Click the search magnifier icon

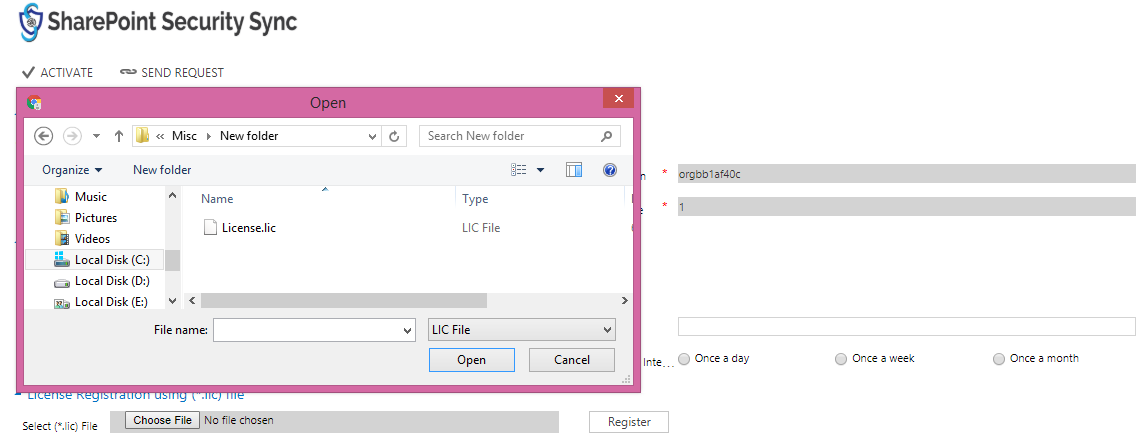click(606, 136)
